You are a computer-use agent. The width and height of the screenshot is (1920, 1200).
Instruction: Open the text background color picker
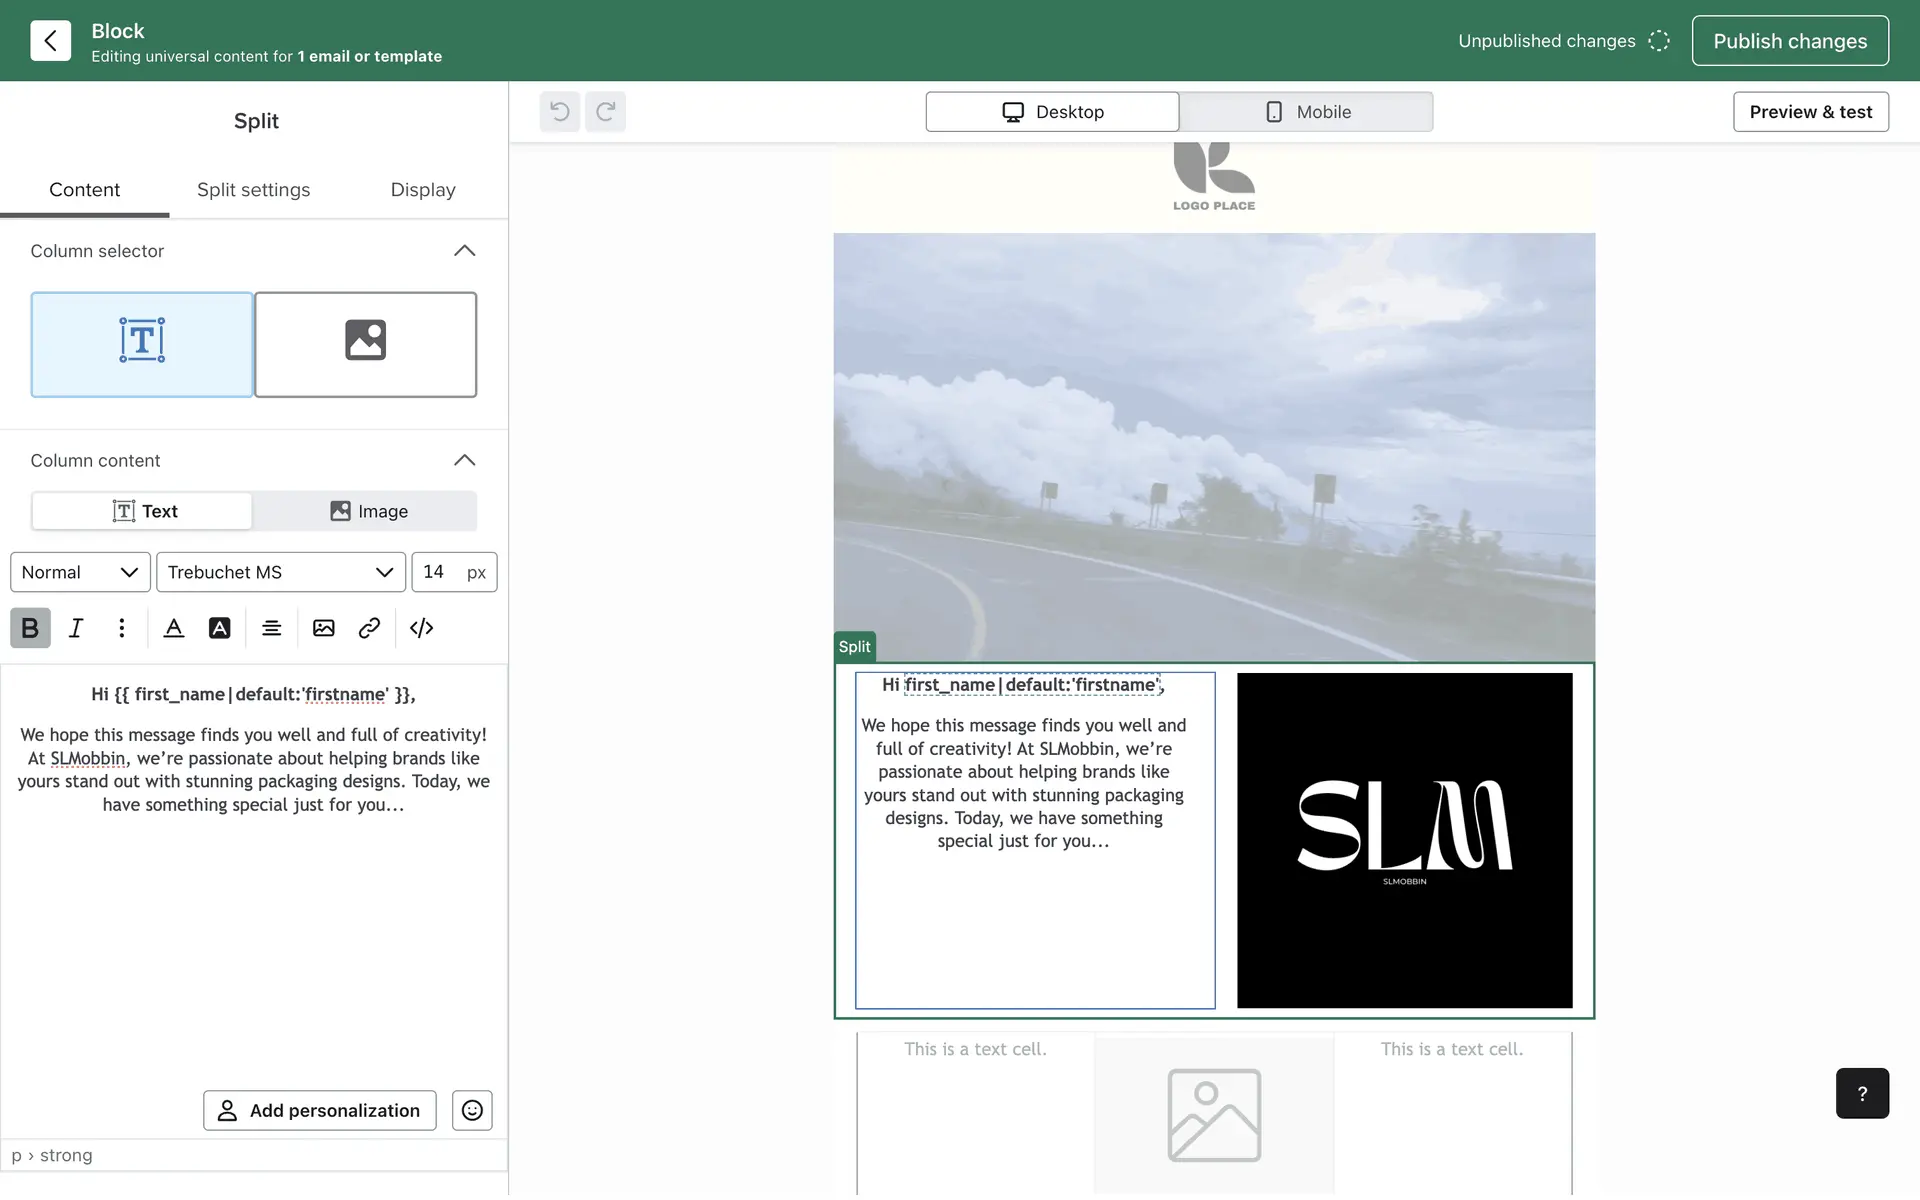click(220, 628)
